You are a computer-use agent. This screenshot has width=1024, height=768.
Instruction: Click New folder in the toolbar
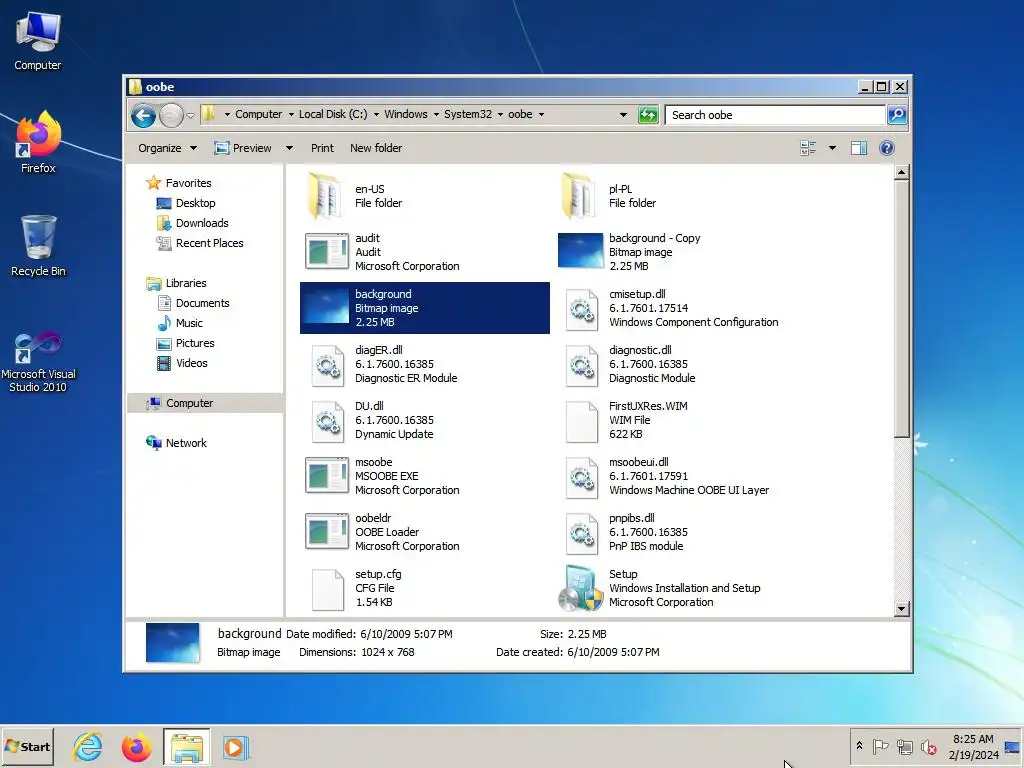pos(376,148)
